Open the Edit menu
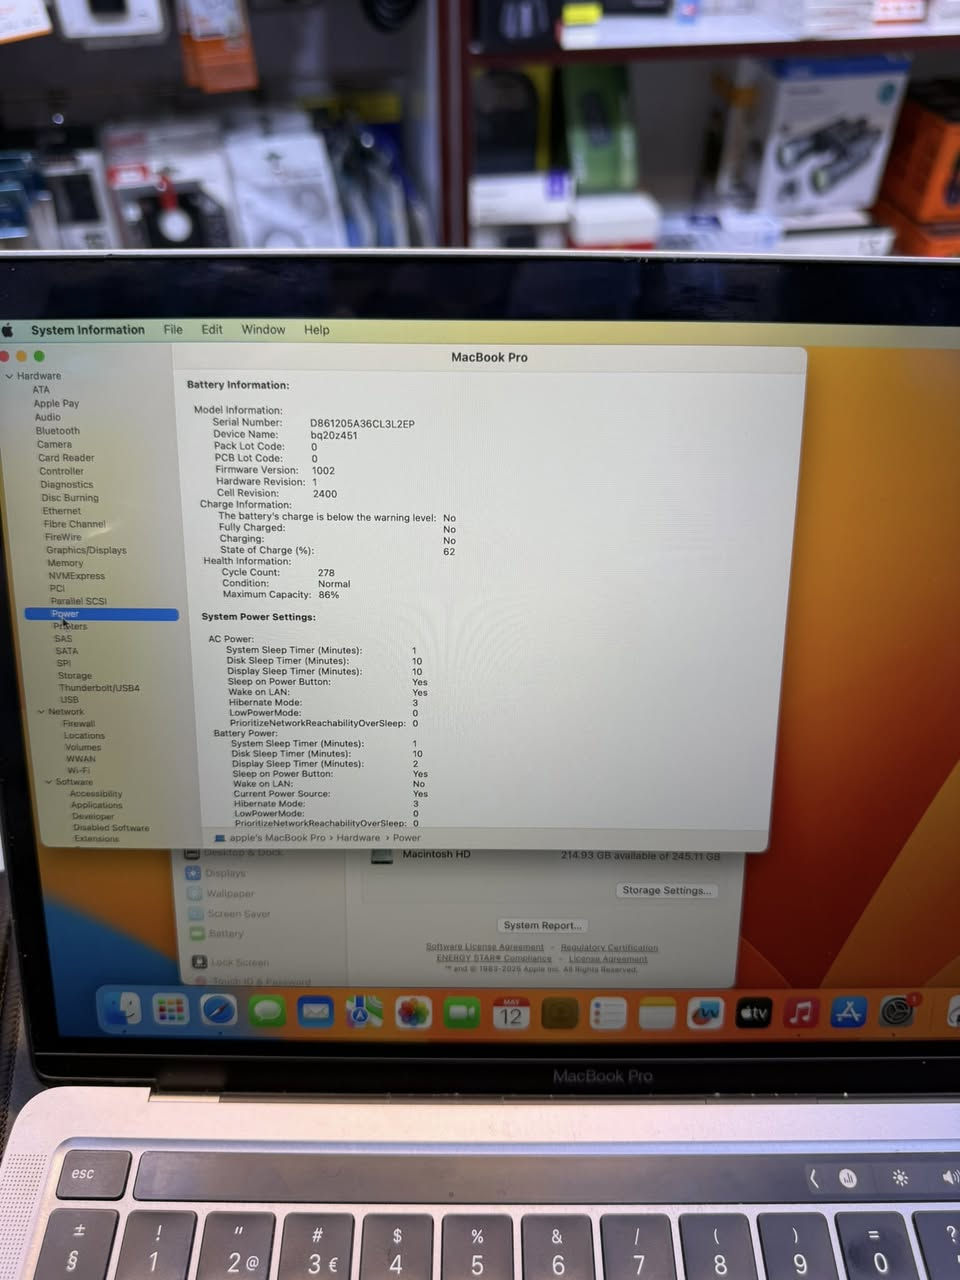 click(x=212, y=329)
